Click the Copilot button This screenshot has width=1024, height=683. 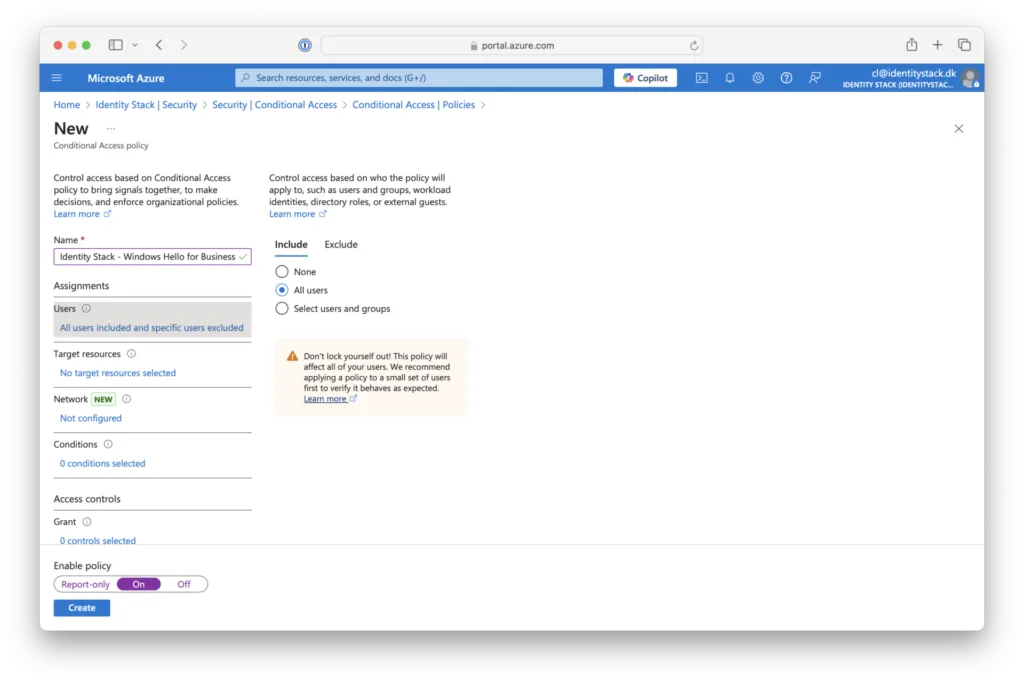pyautogui.click(x=645, y=78)
